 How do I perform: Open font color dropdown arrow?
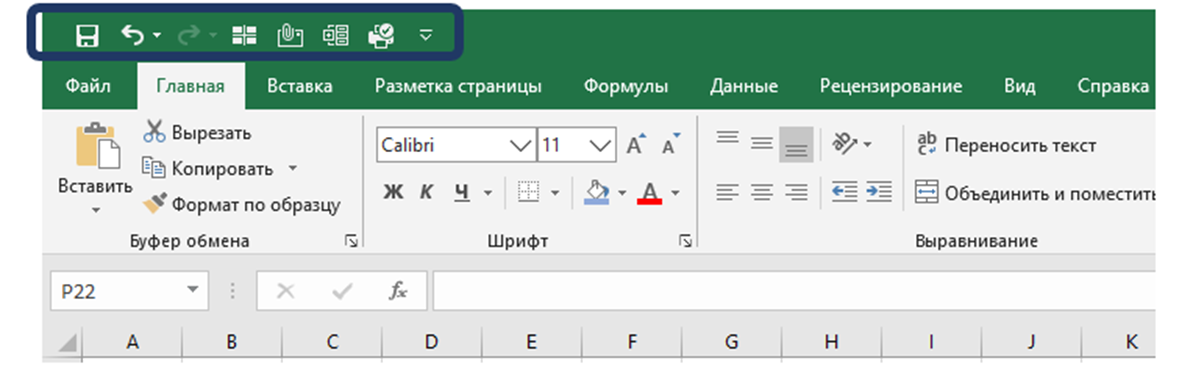pyautogui.click(x=674, y=193)
